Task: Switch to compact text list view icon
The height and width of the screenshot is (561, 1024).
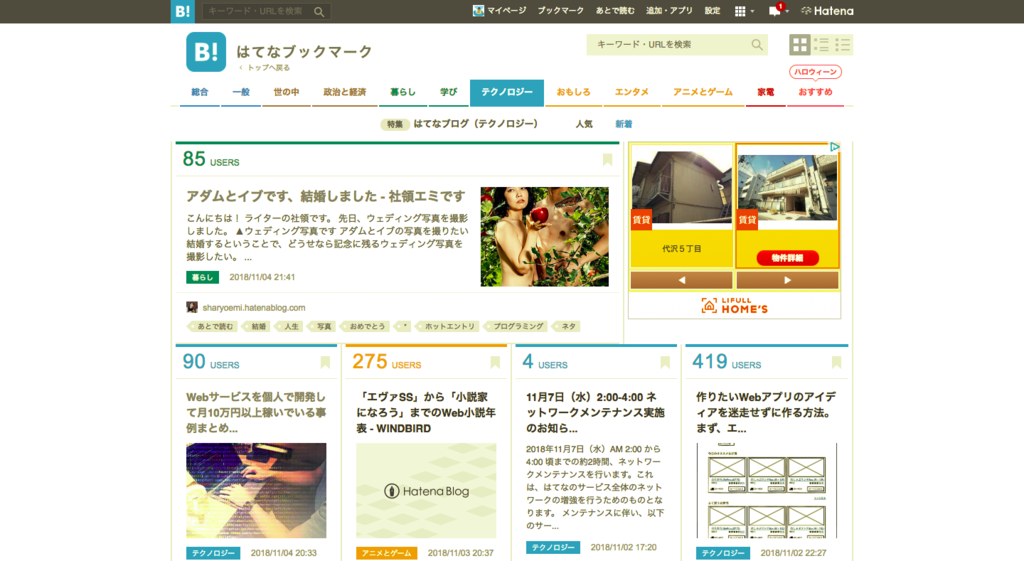Action: [842, 44]
